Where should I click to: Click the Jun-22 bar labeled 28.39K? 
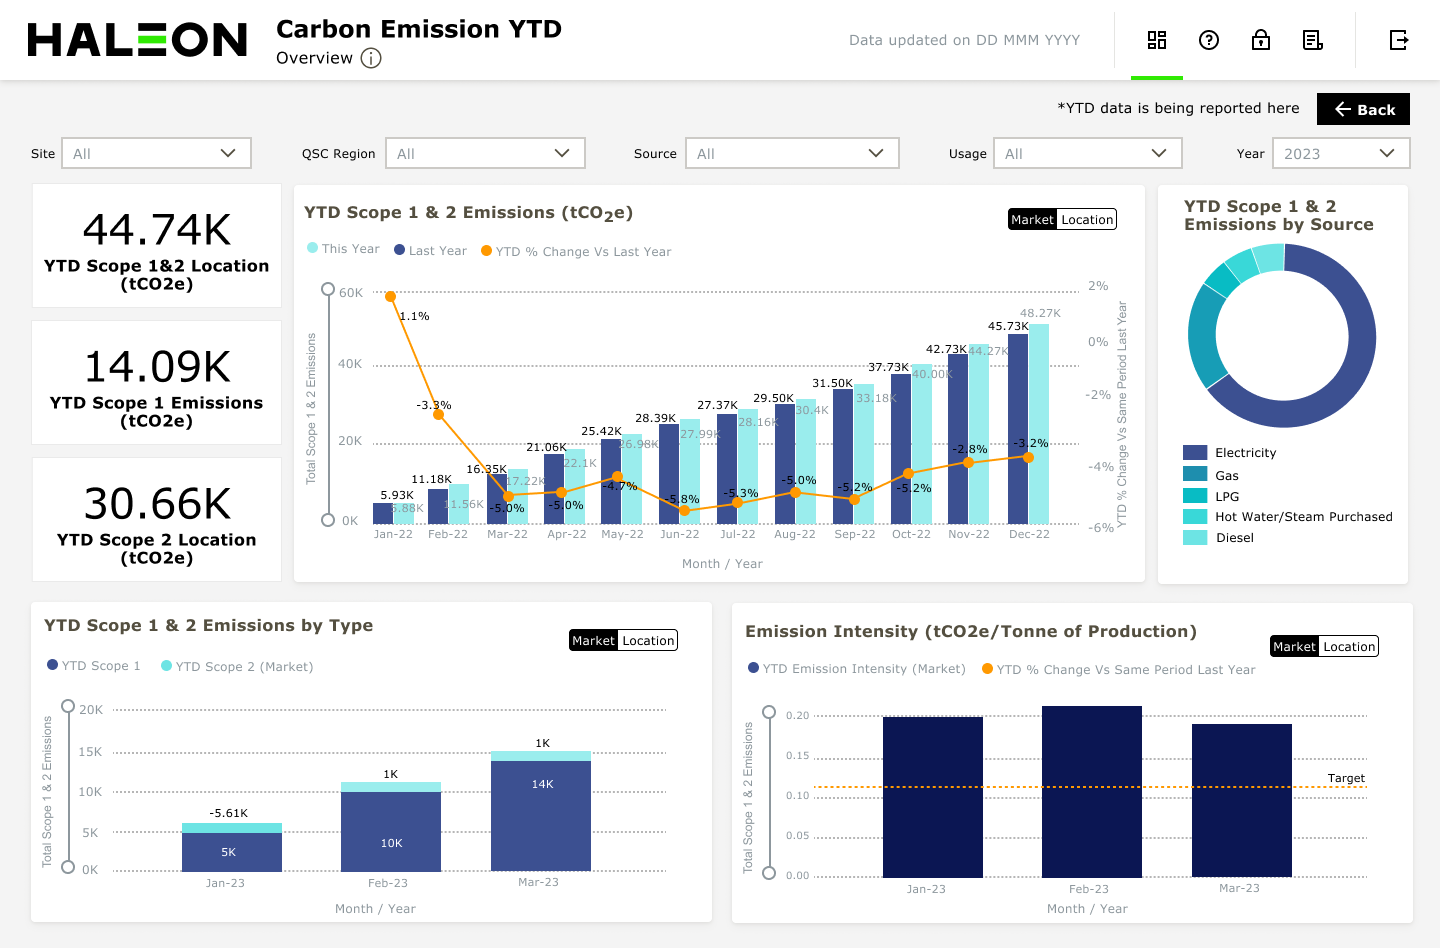(x=669, y=474)
